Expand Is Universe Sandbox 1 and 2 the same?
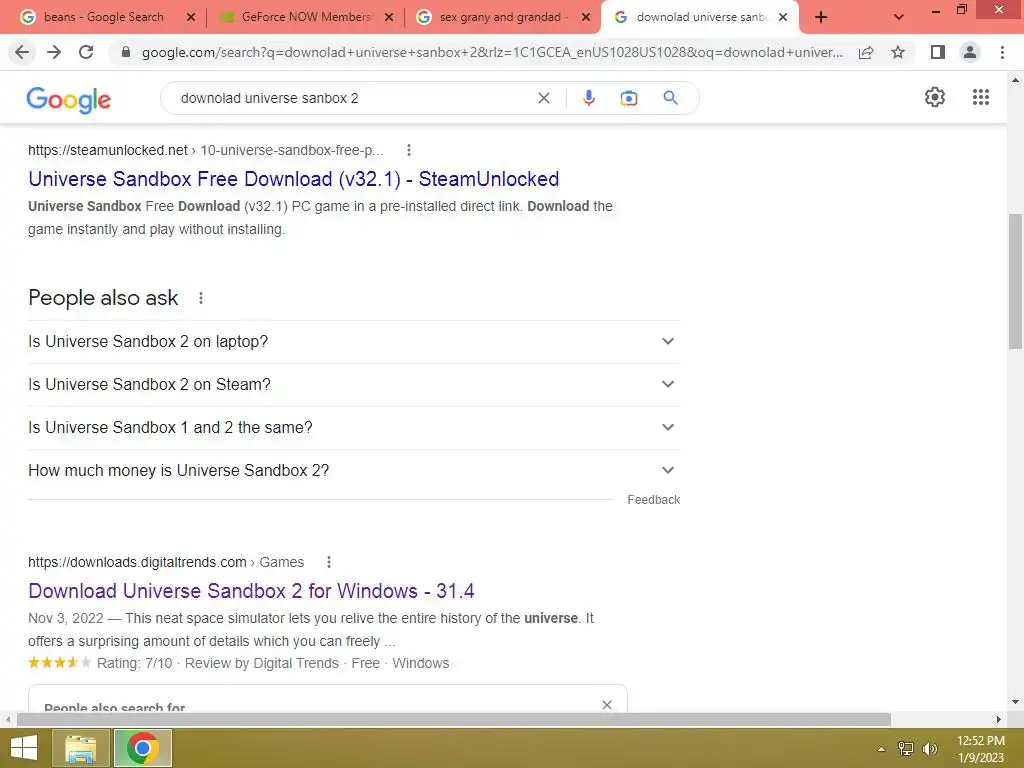 click(x=354, y=428)
